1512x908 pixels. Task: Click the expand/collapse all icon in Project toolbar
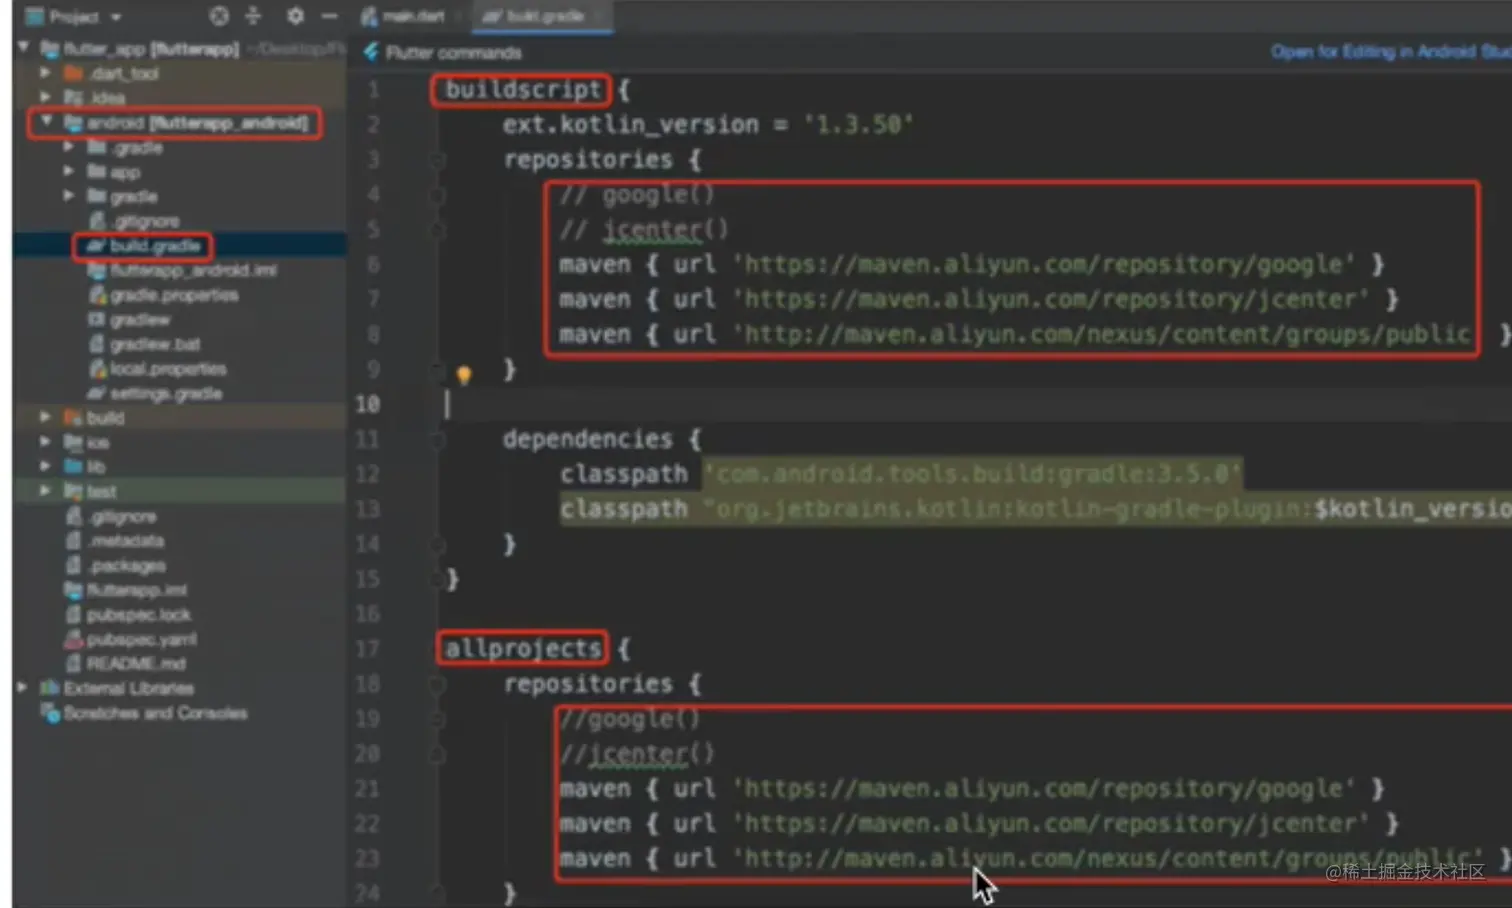[x=253, y=16]
